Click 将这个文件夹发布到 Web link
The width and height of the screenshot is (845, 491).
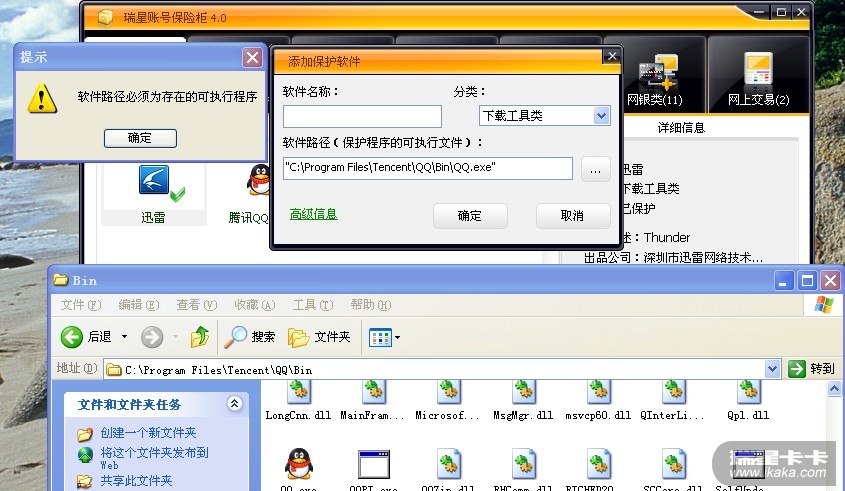pyautogui.click(x=154, y=458)
